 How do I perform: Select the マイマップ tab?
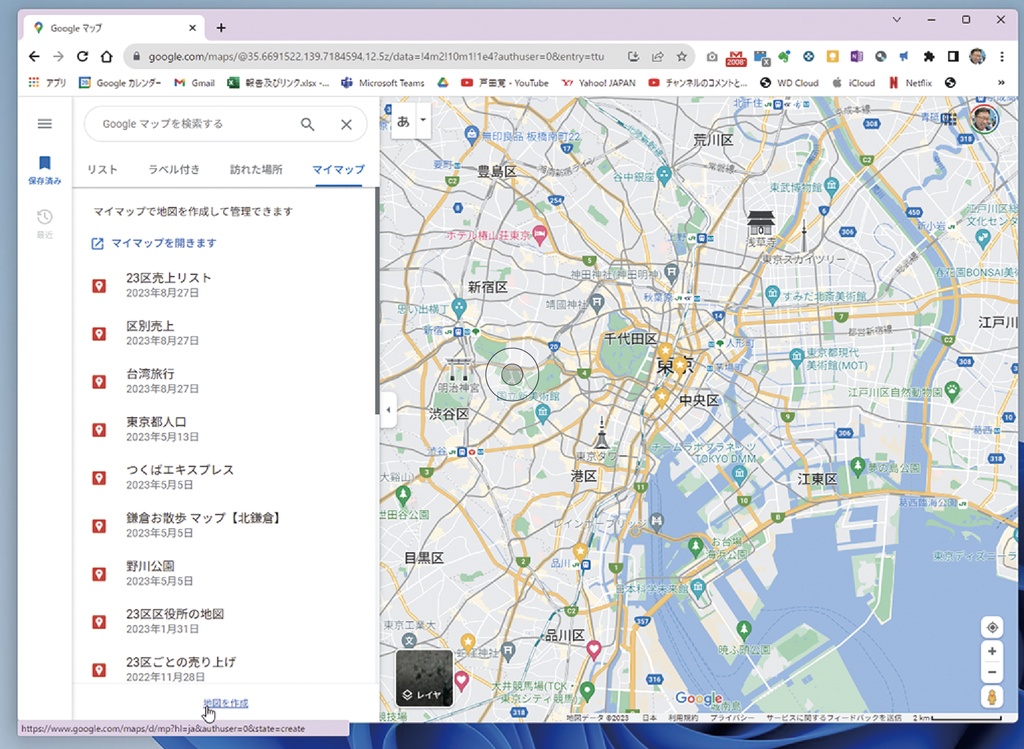(x=338, y=170)
